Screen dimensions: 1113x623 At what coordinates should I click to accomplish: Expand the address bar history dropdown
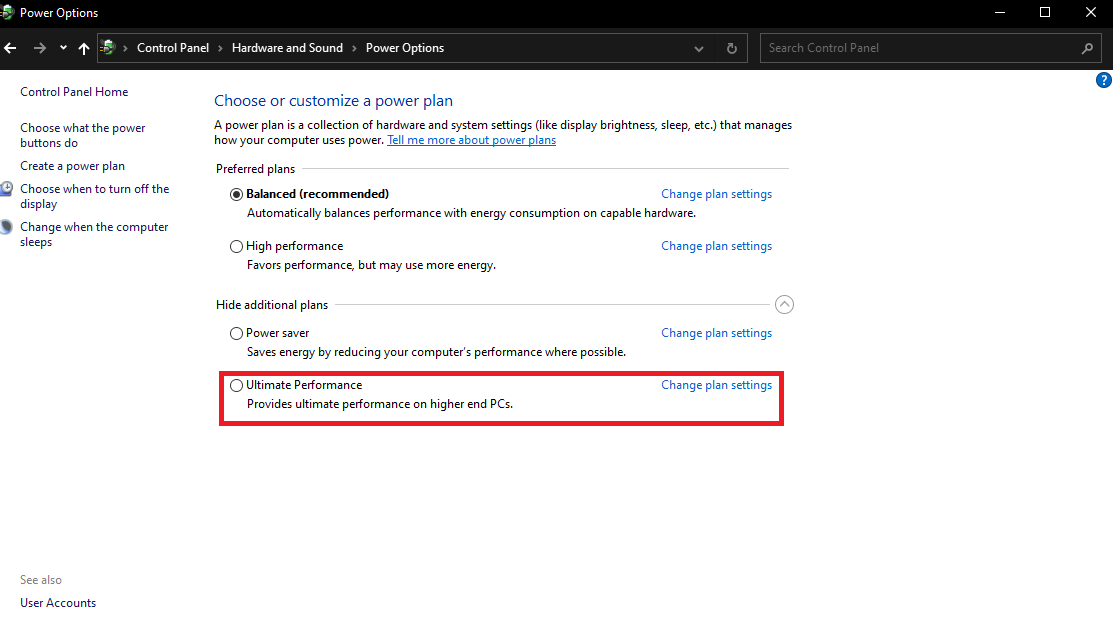tap(700, 48)
